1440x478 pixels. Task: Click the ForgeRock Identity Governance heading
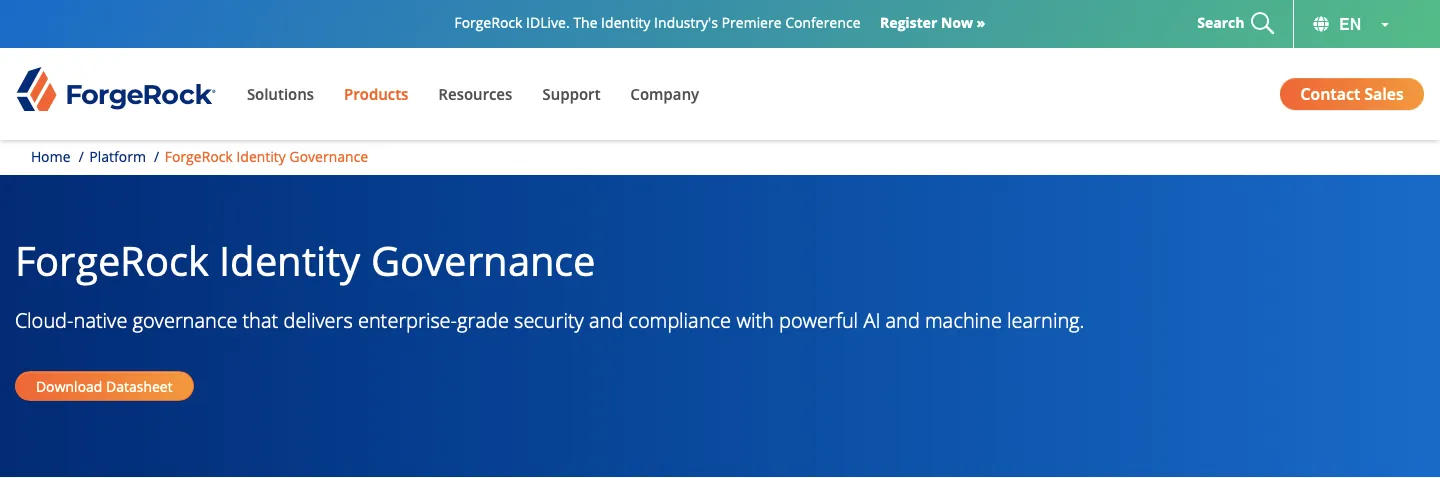[305, 261]
